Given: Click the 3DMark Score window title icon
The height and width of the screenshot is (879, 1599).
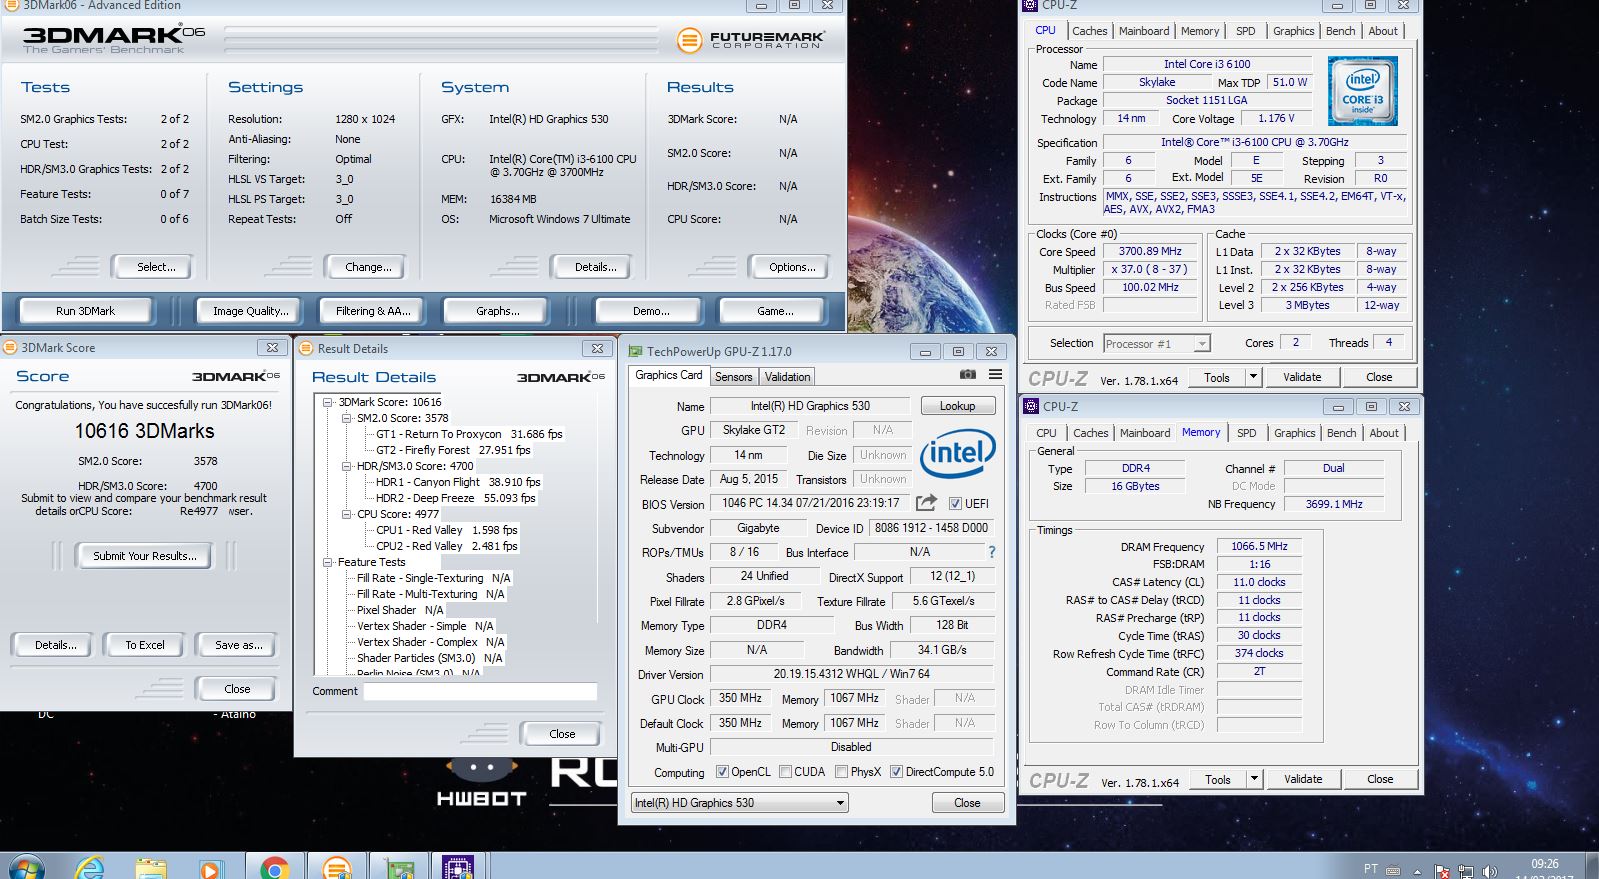Looking at the screenshot, I should click(x=11, y=347).
